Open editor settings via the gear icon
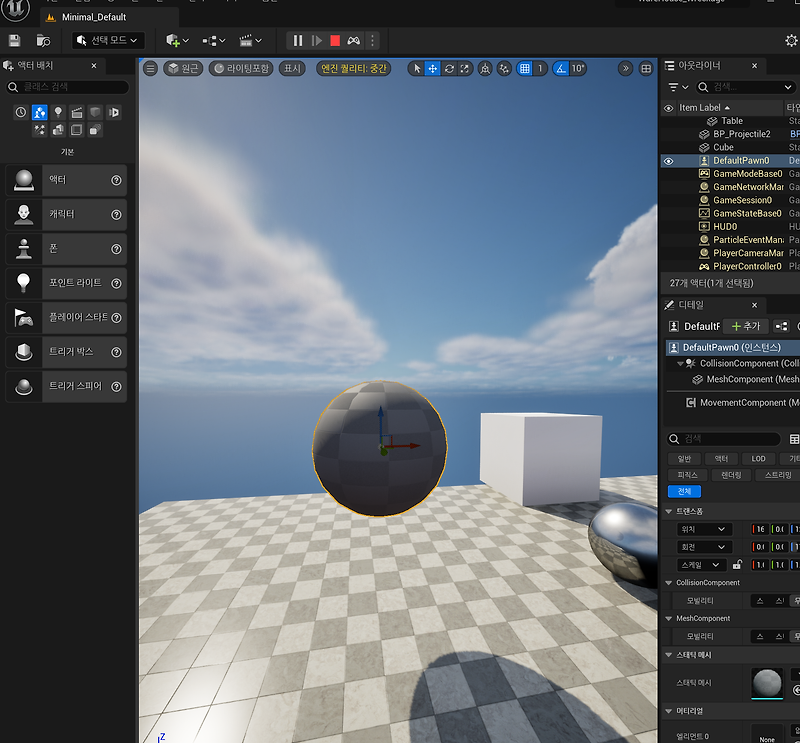 click(791, 40)
